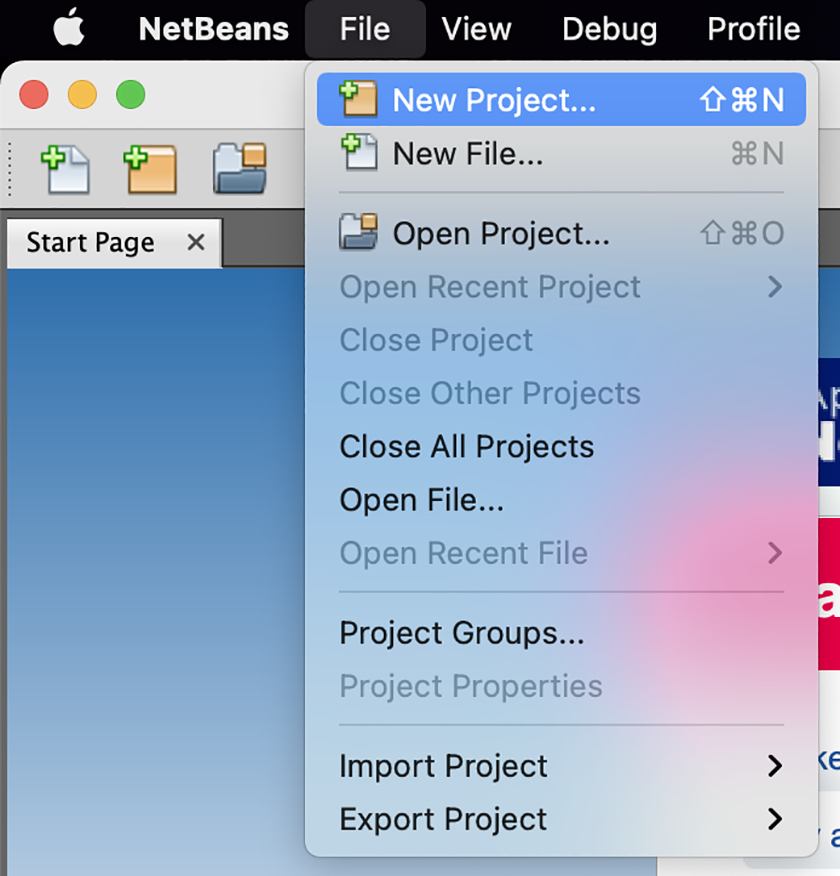Image resolution: width=840 pixels, height=876 pixels.
Task: Click the New File icon beside New File entry
Action: pyautogui.click(x=360, y=153)
